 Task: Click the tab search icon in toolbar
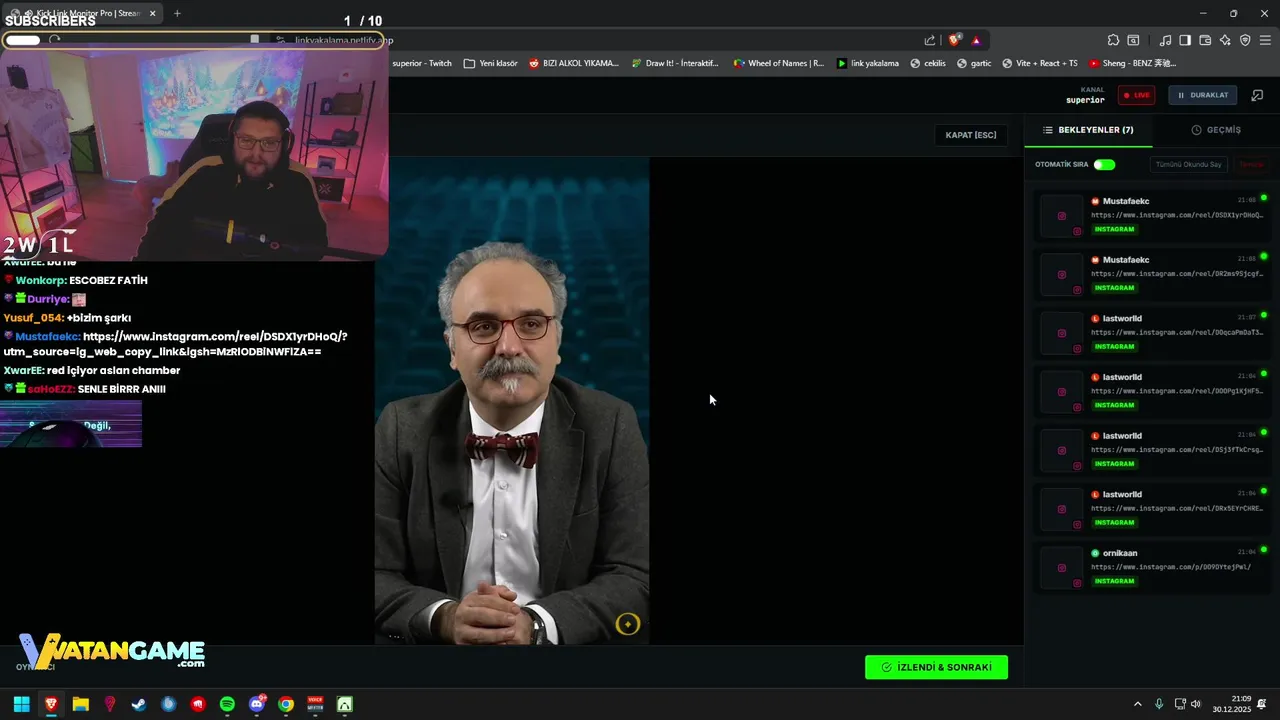coord(1133,40)
